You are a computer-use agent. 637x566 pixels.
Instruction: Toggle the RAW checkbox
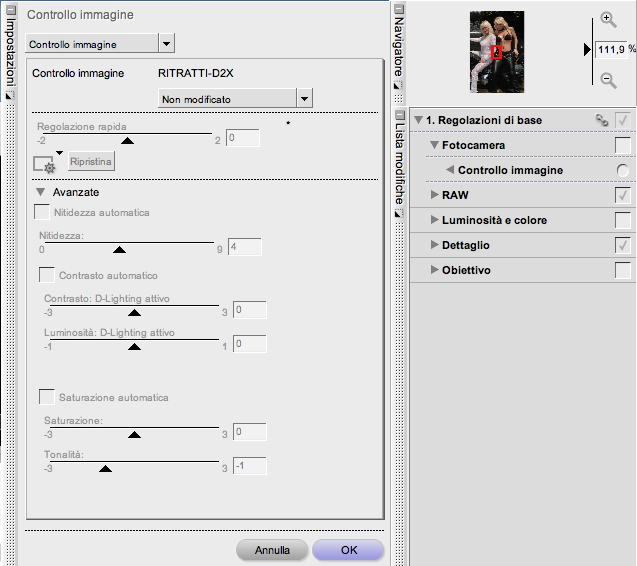tap(622, 195)
